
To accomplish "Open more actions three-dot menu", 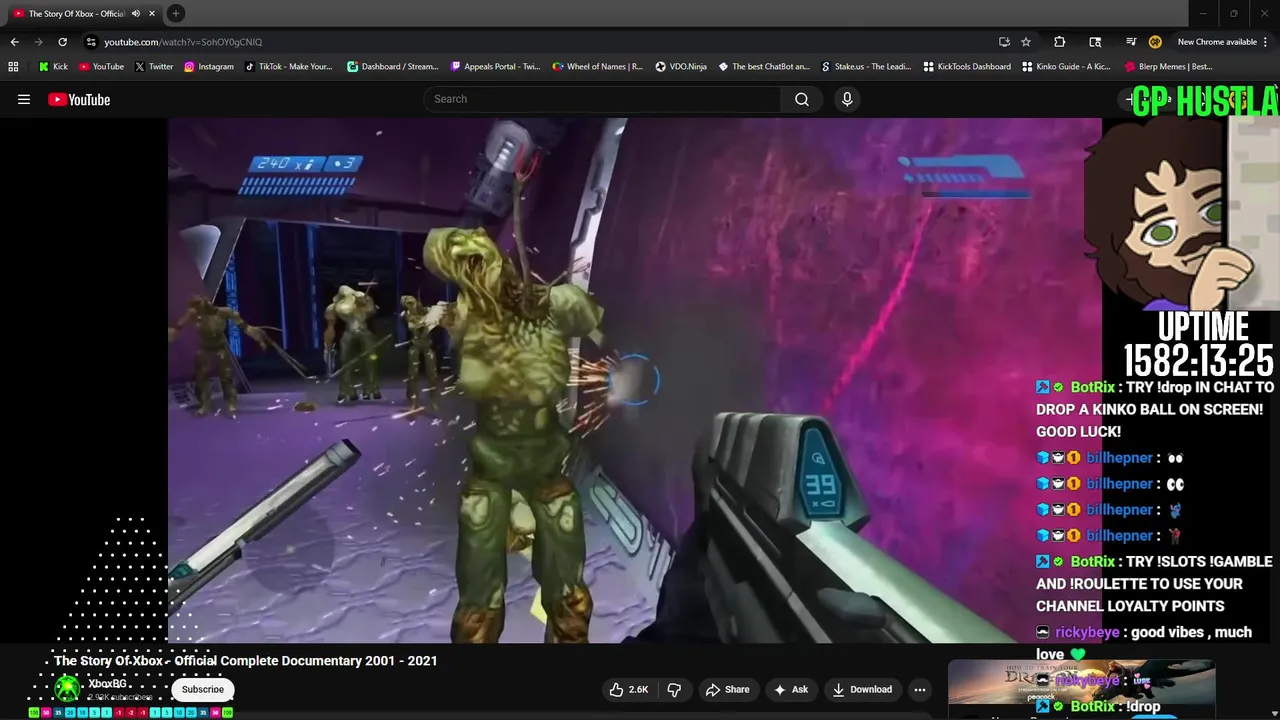I will coord(920,689).
